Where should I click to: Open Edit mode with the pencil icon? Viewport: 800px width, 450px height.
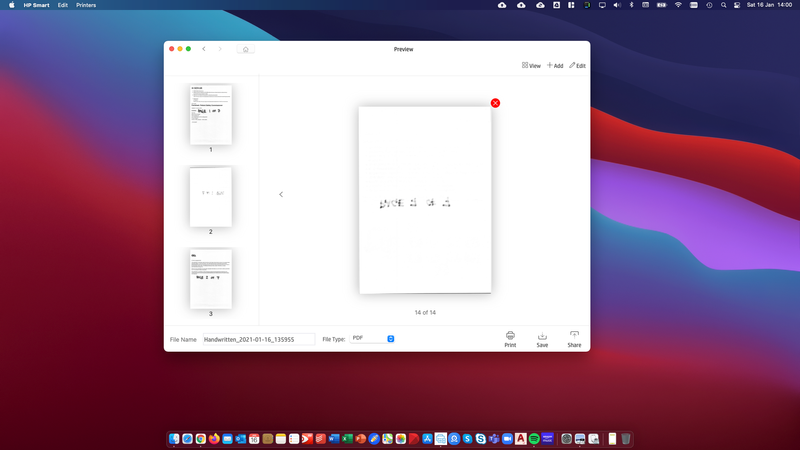tap(577, 66)
